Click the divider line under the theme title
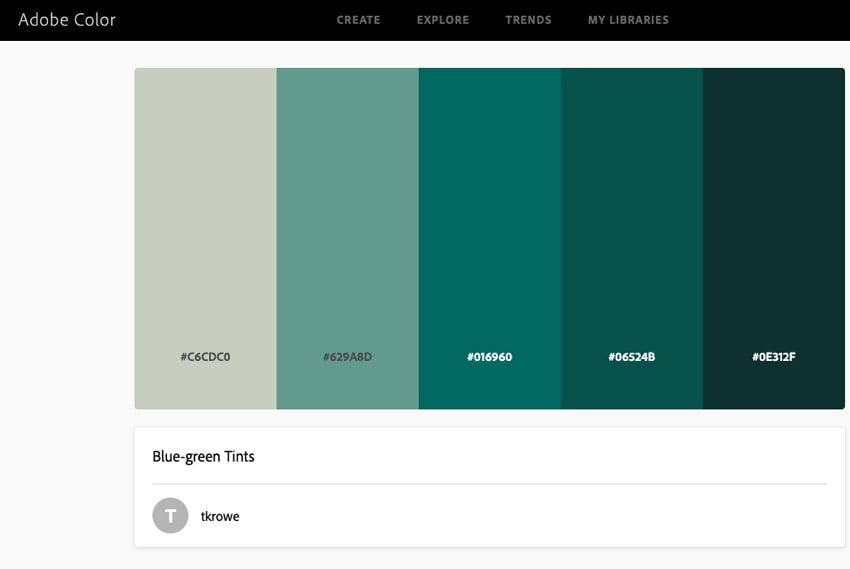This screenshot has width=850, height=569. coord(489,484)
